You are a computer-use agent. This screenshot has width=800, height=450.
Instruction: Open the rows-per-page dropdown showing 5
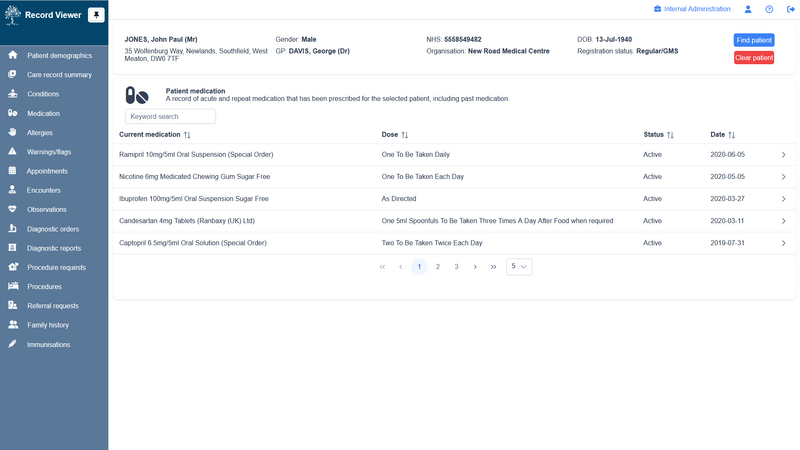(x=519, y=266)
